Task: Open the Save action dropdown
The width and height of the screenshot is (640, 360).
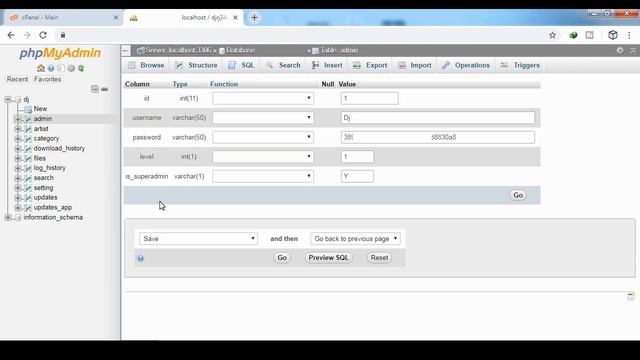Action: click(198, 239)
